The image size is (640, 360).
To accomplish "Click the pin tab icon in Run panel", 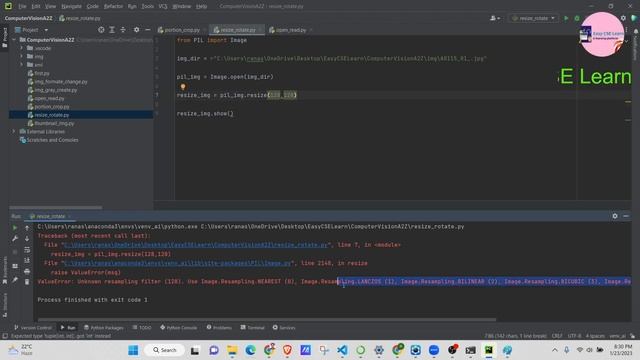I will [x=15, y=280].
